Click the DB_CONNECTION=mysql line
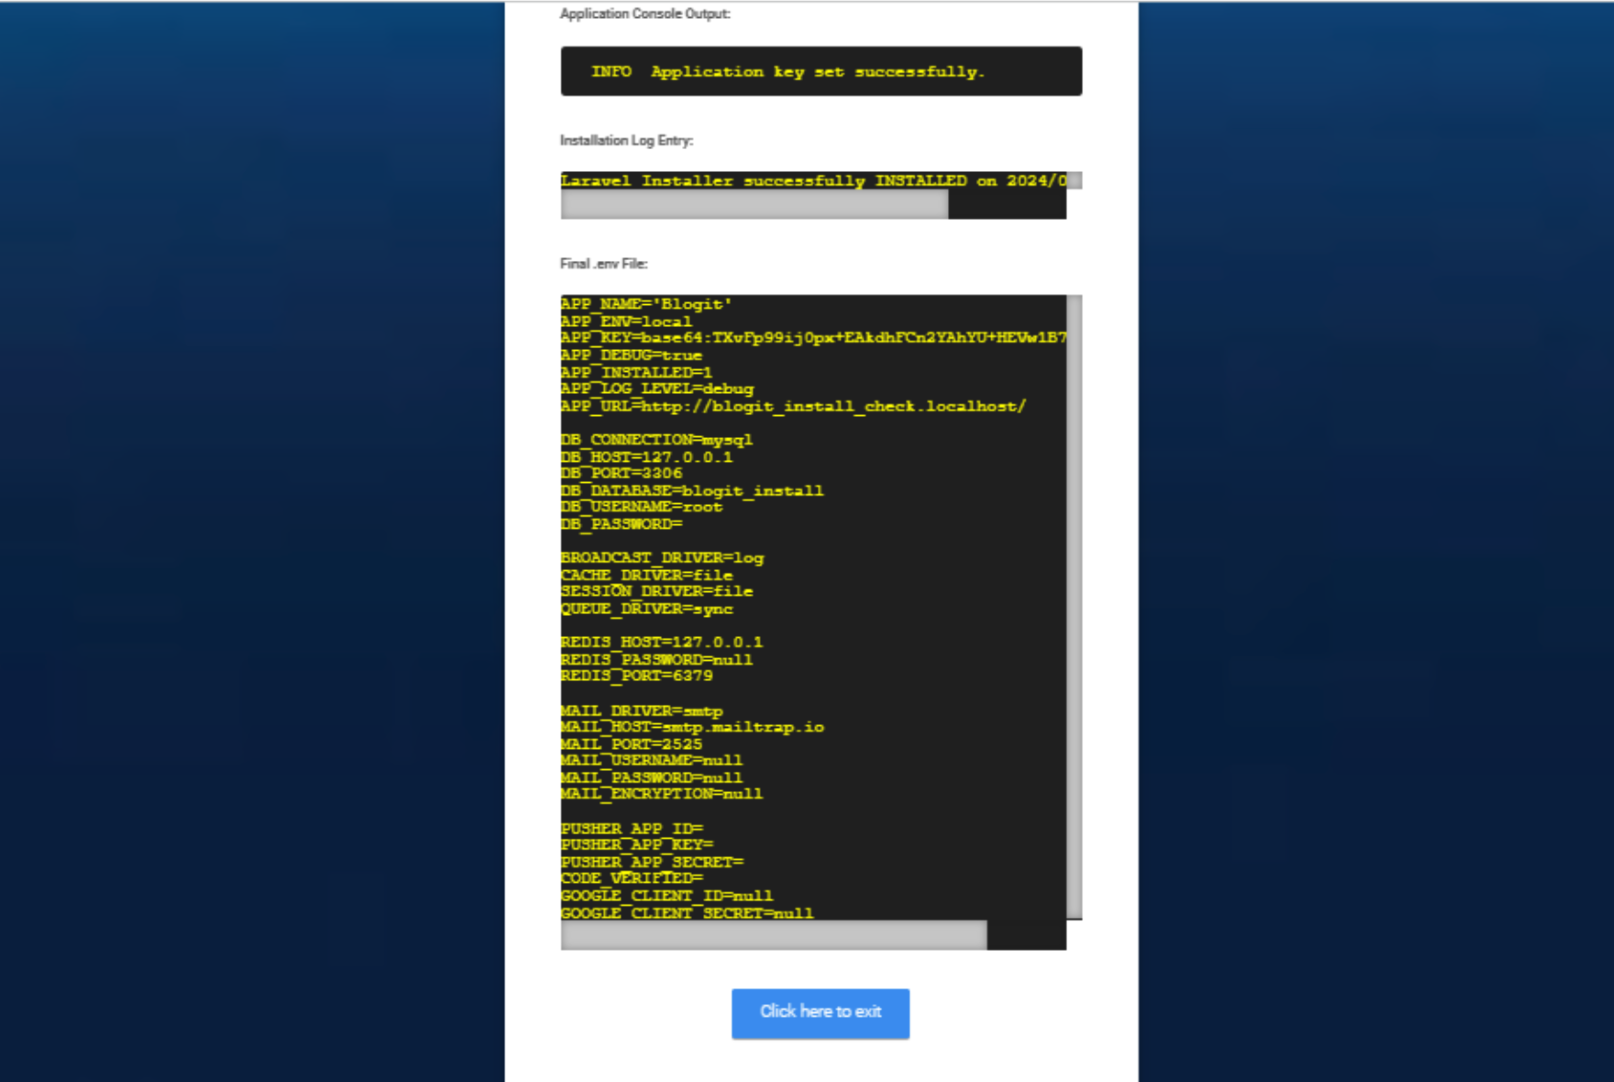This screenshot has height=1082, width=1614. point(656,440)
